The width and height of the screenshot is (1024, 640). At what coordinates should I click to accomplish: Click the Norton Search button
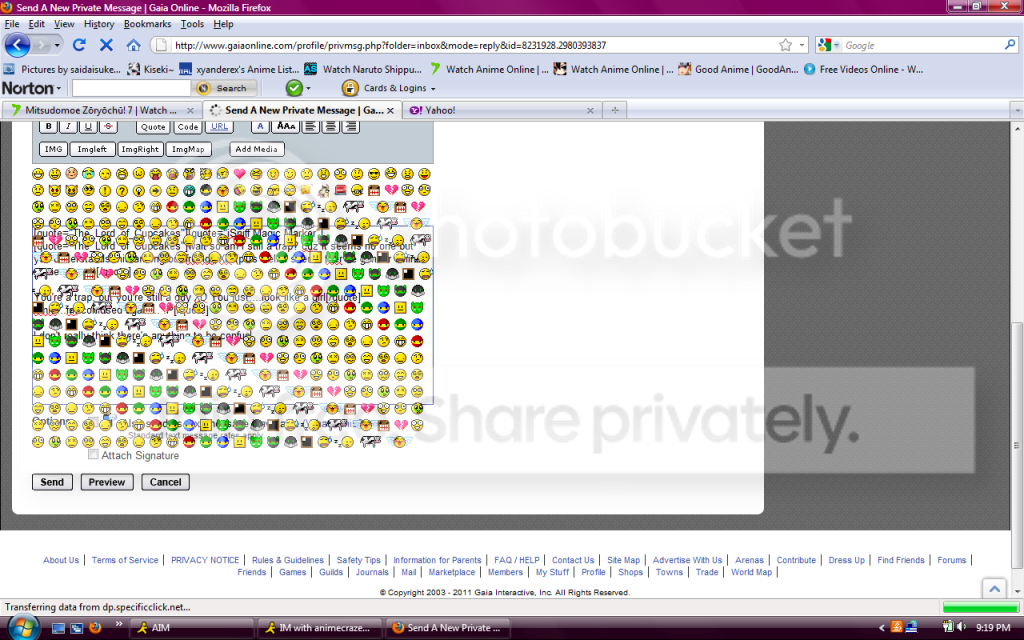click(225, 88)
